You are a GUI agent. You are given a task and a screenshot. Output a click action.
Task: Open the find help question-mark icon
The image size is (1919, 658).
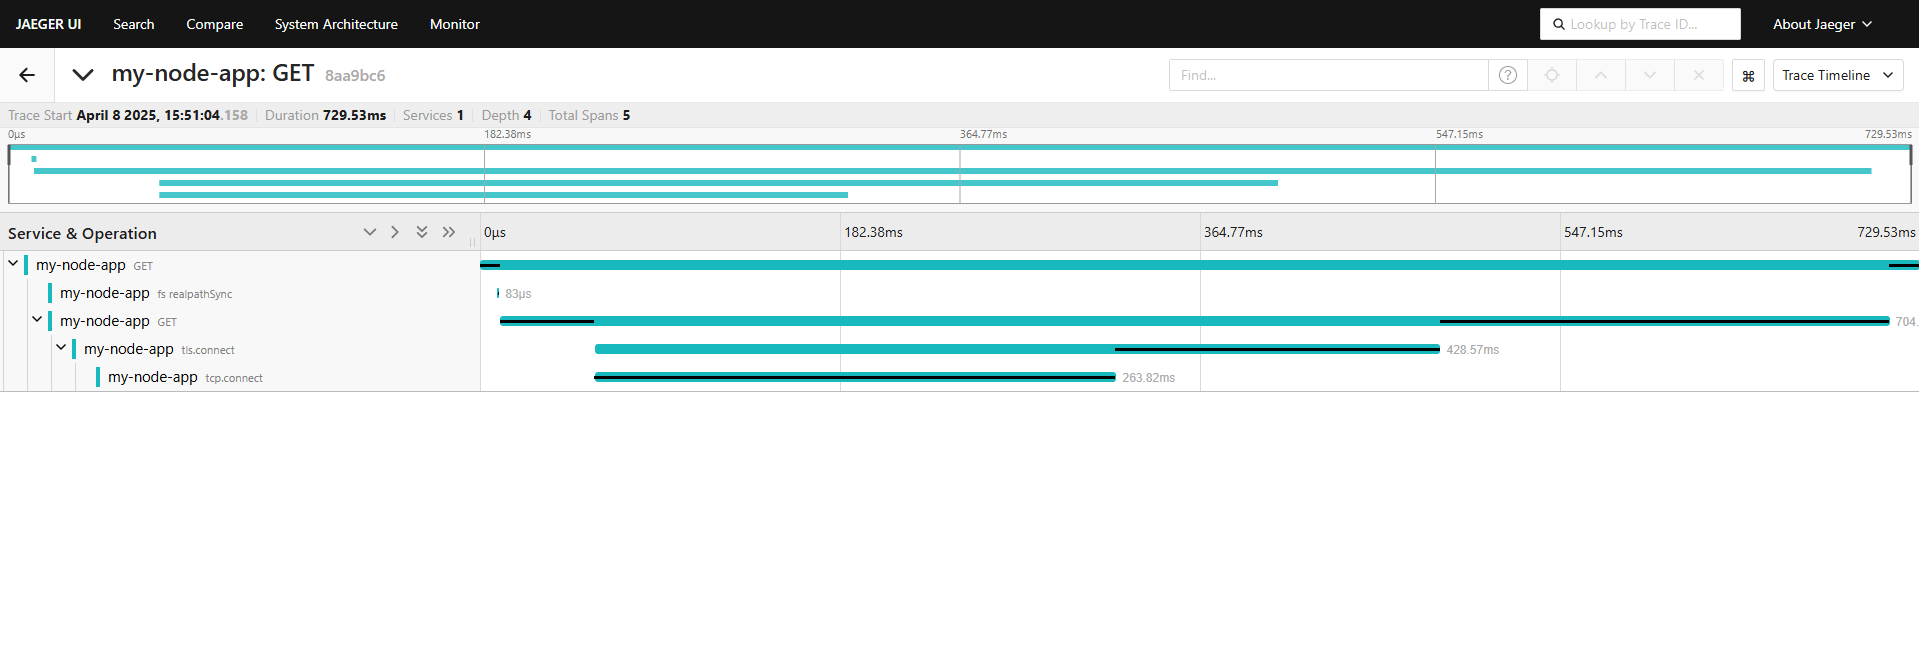pyautogui.click(x=1508, y=75)
